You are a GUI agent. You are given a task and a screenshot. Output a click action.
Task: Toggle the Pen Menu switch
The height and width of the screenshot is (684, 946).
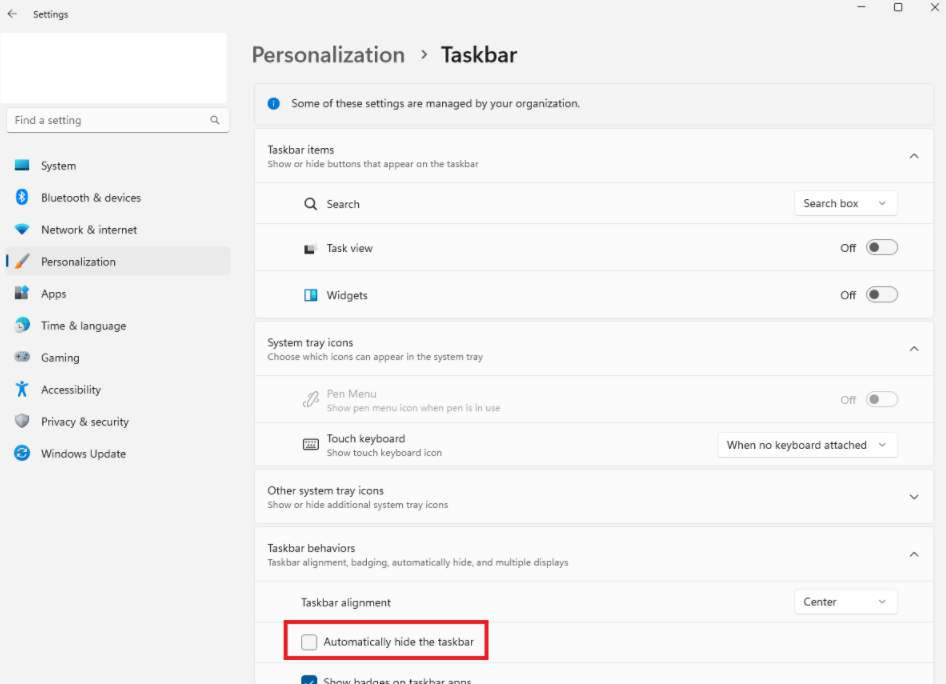[881, 399]
